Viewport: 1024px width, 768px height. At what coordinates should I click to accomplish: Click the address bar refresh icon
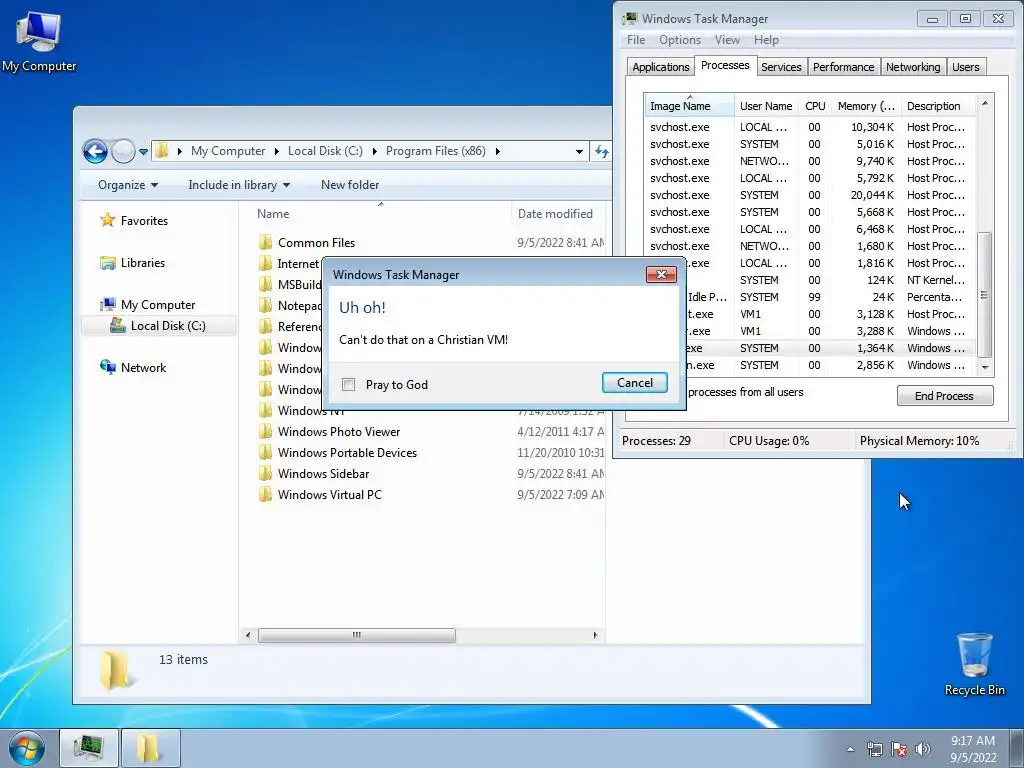tap(601, 152)
